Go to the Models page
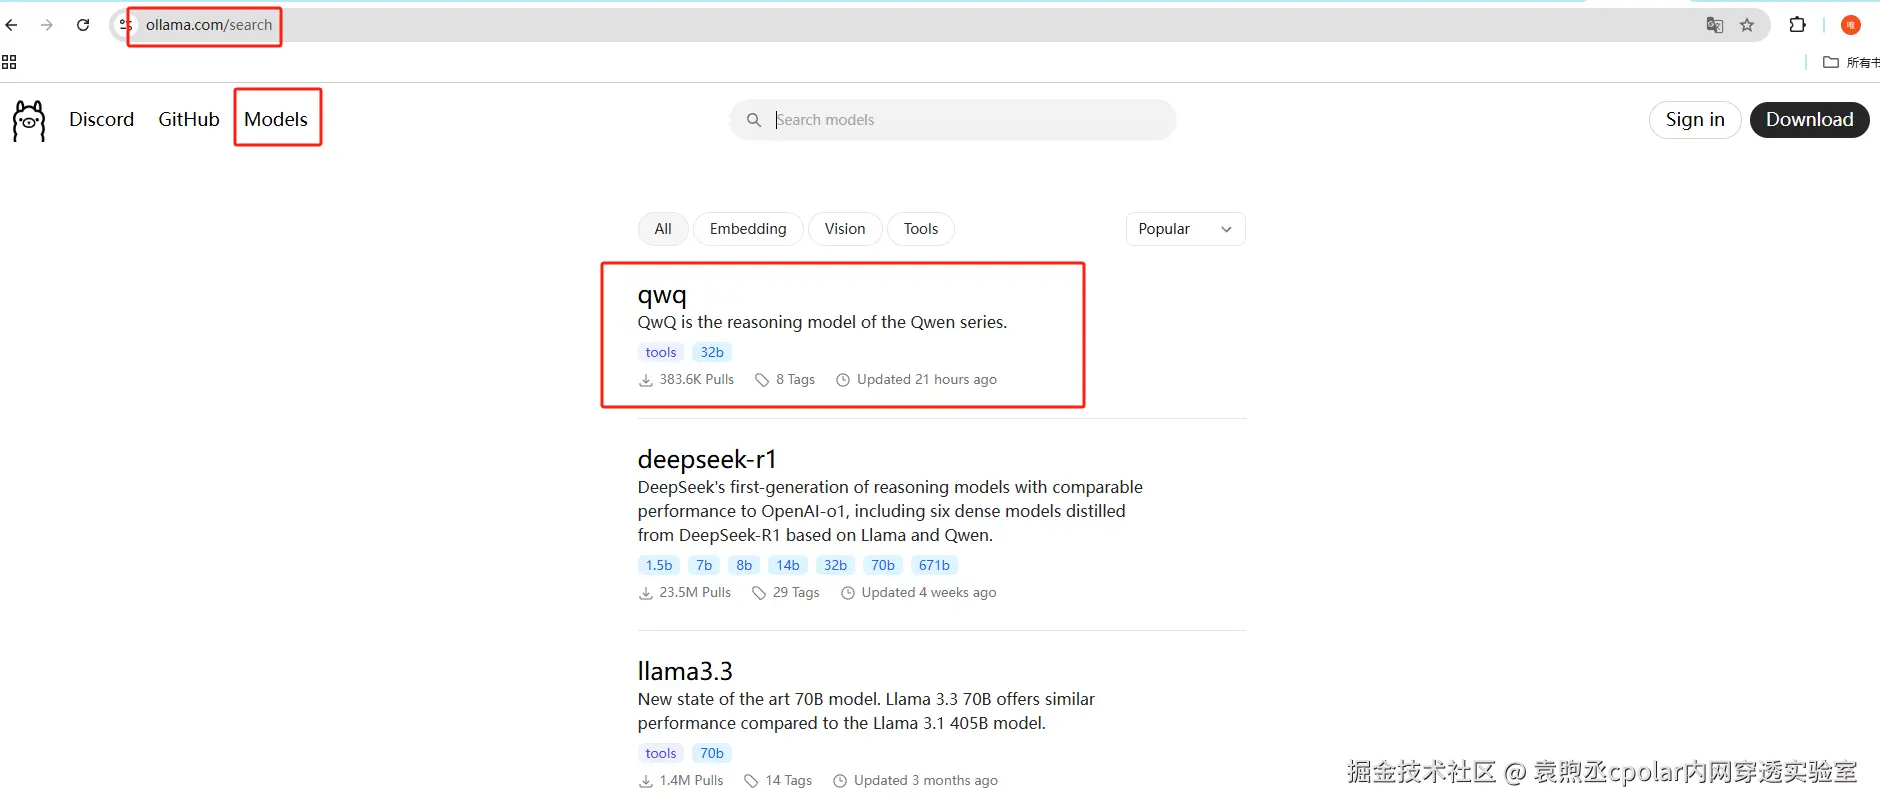 (276, 119)
